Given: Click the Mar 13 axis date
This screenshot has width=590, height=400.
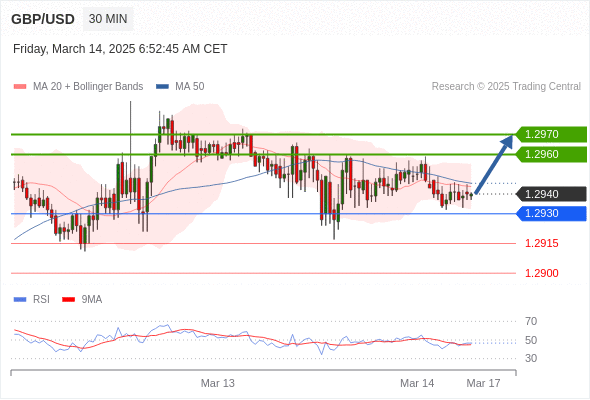Looking at the screenshot, I should [x=217, y=383].
